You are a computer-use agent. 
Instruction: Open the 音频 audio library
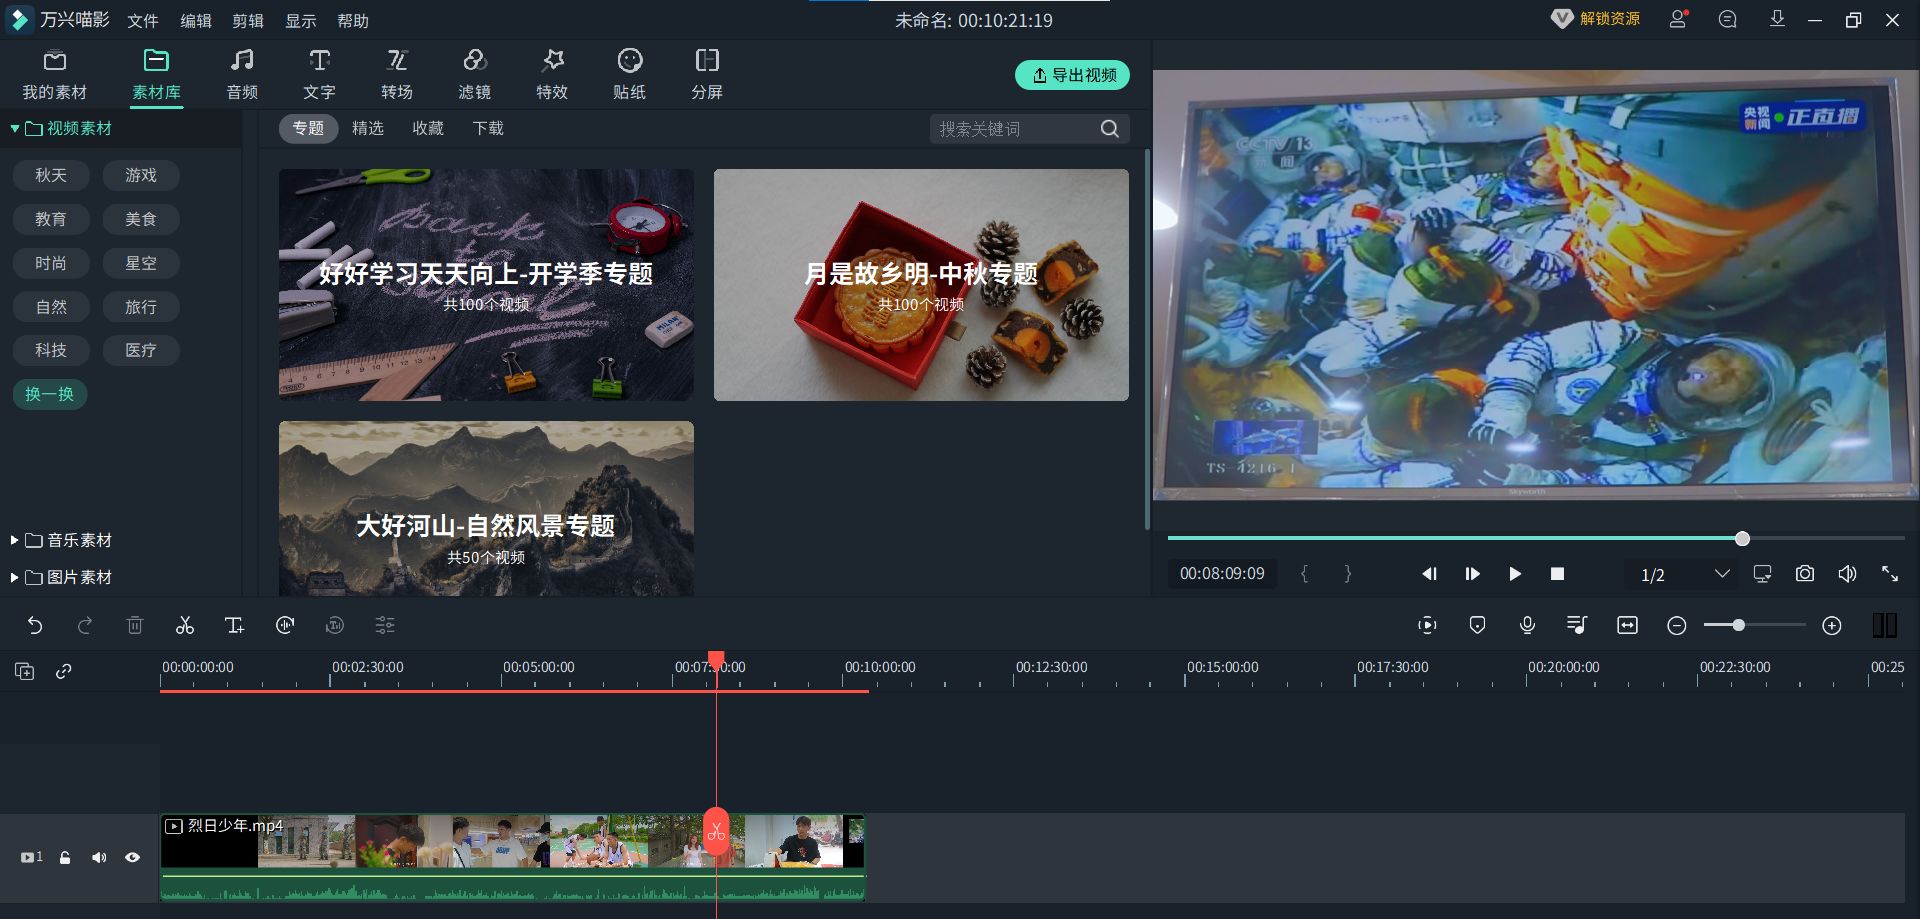[242, 75]
